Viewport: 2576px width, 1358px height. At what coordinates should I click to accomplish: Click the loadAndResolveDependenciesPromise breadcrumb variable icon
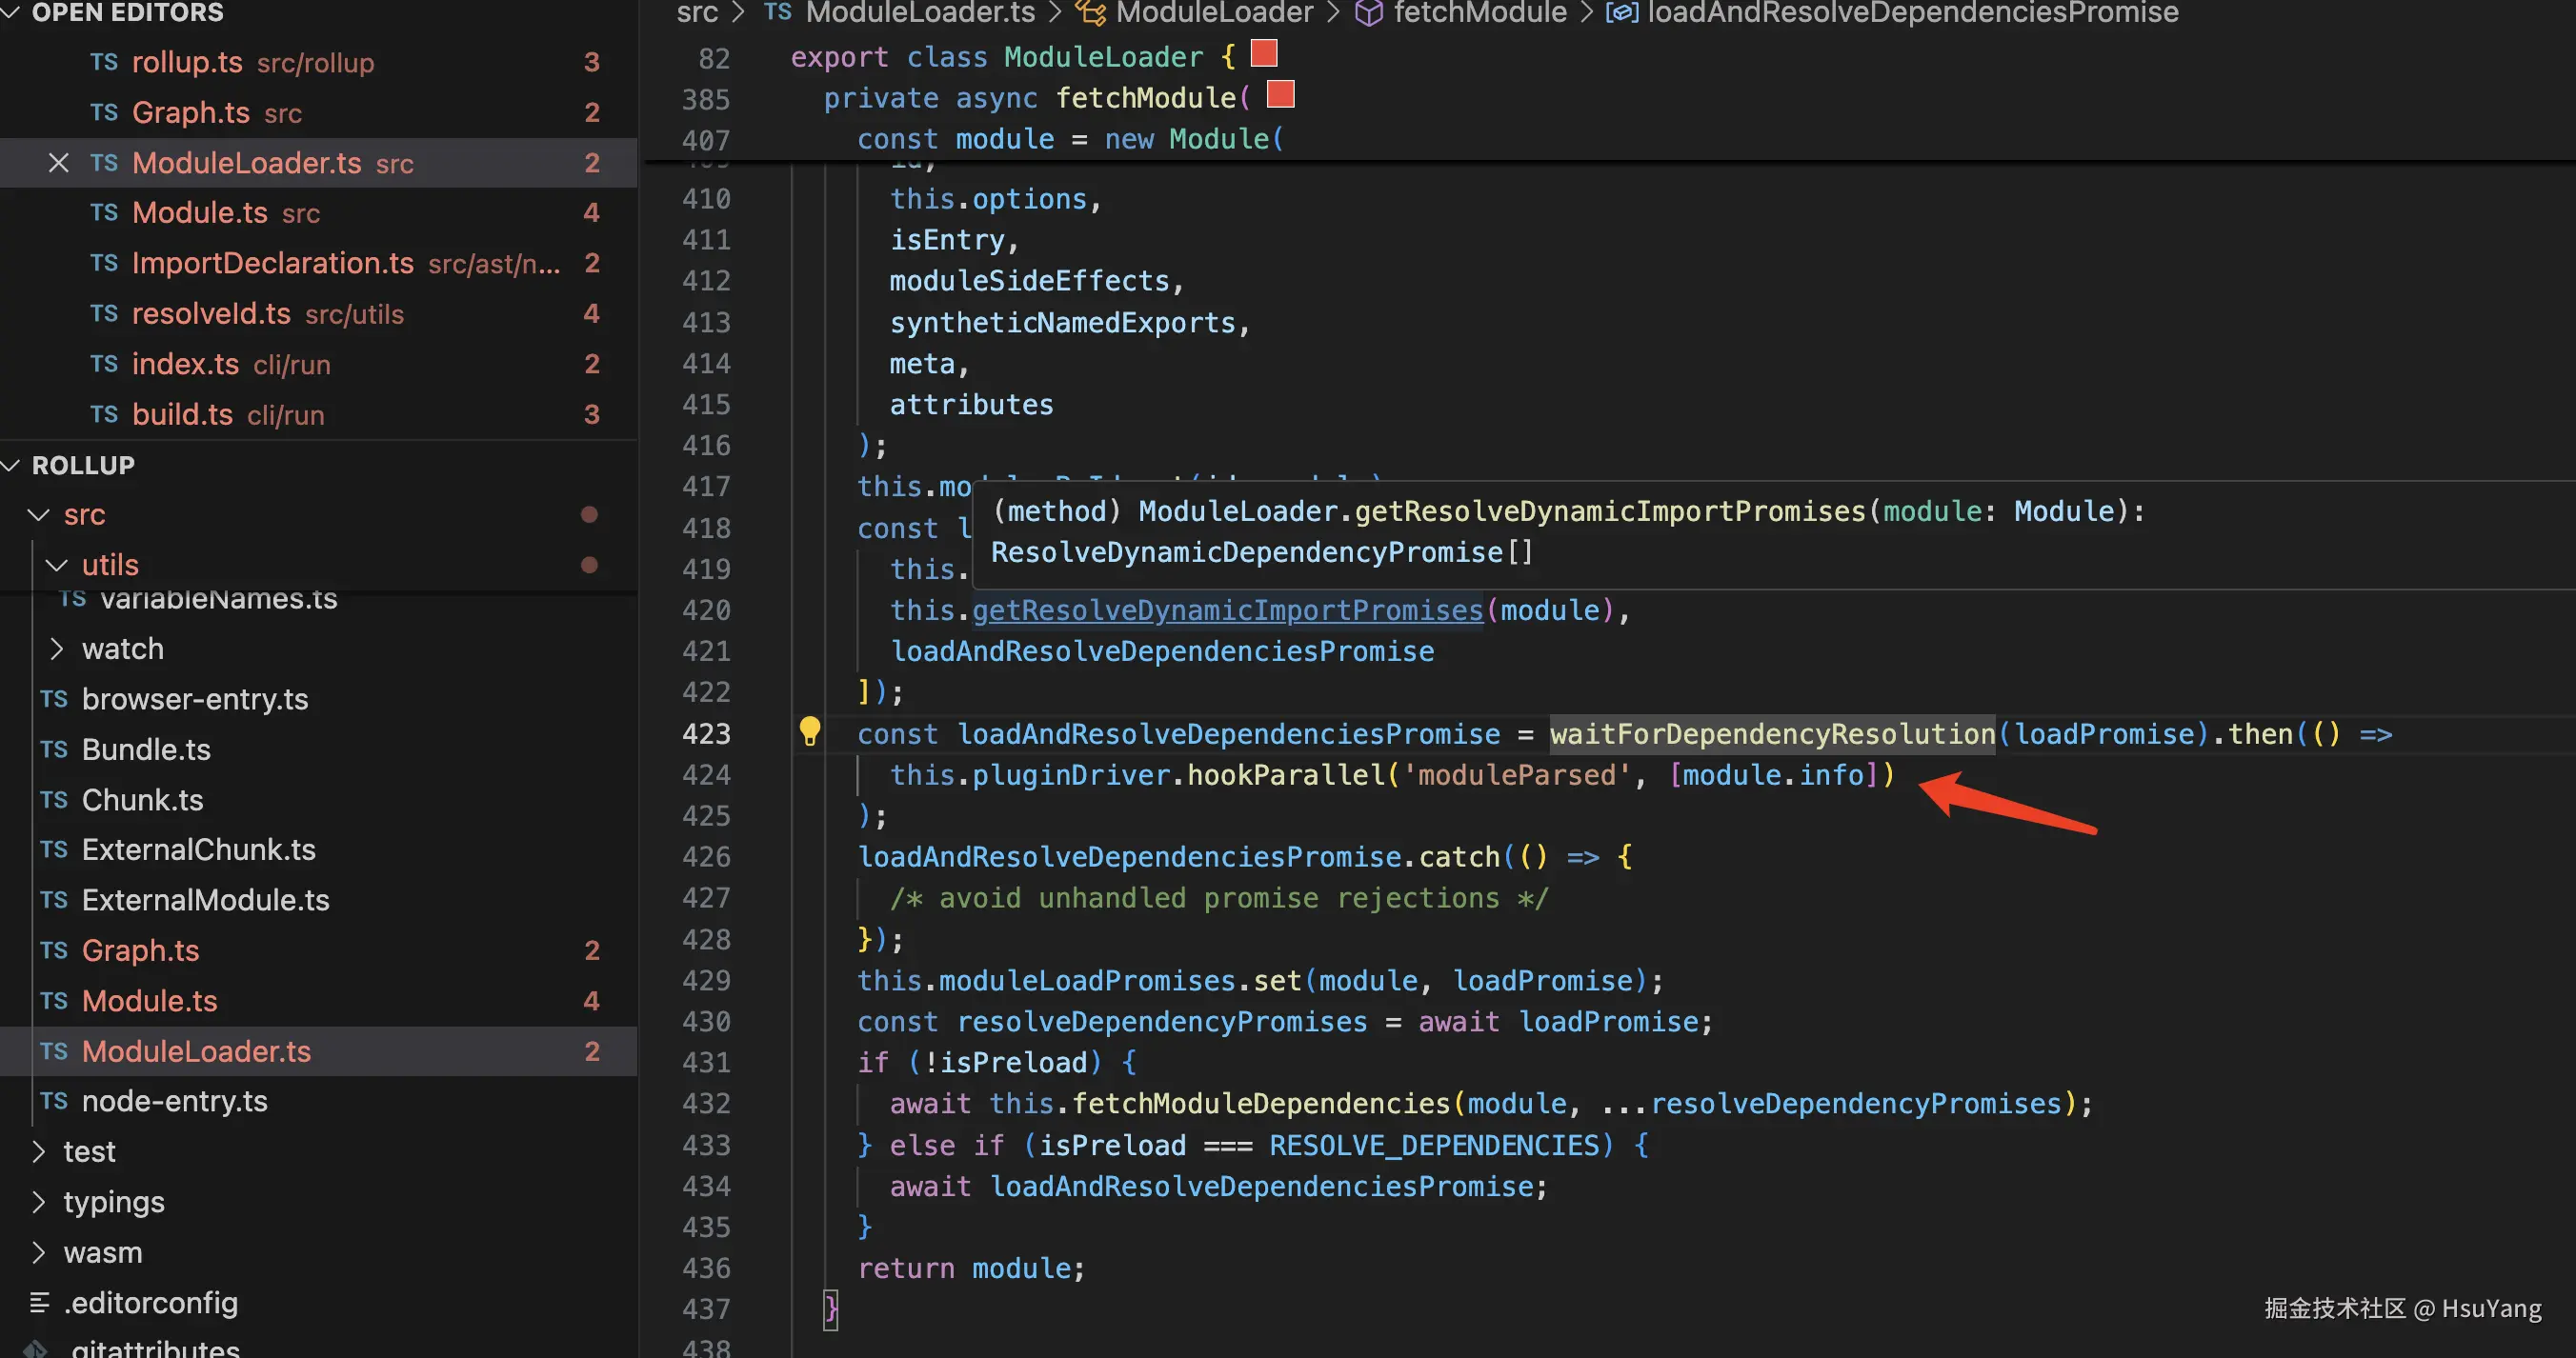(x=1621, y=13)
